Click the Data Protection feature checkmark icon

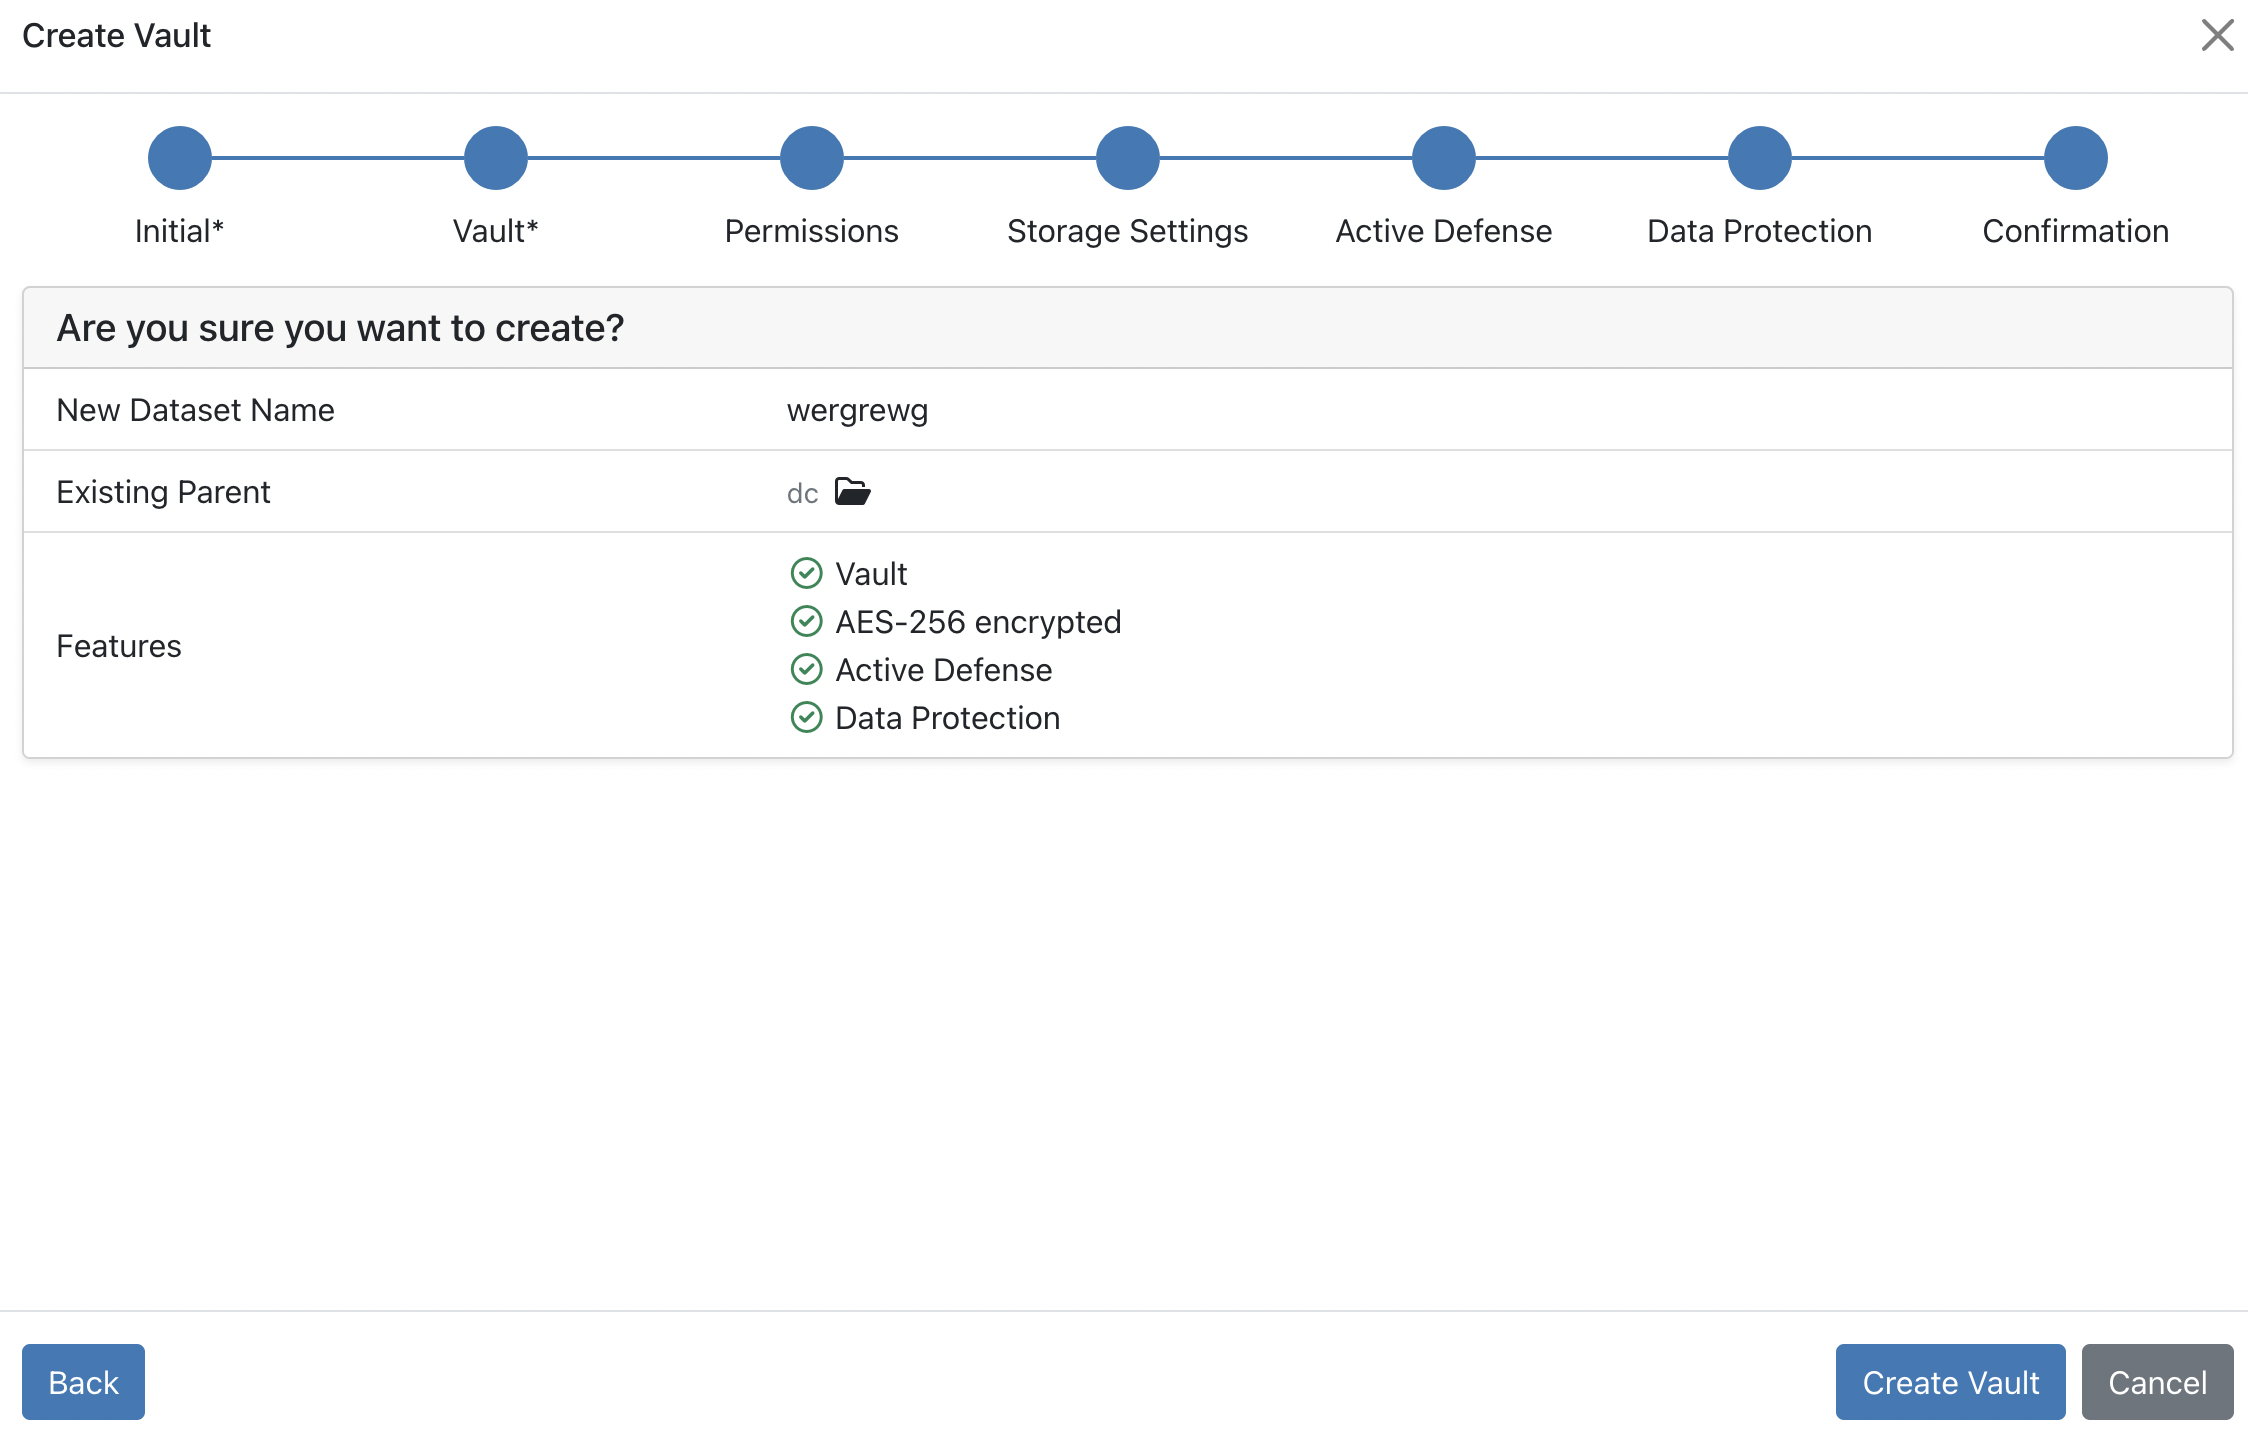(x=806, y=717)
